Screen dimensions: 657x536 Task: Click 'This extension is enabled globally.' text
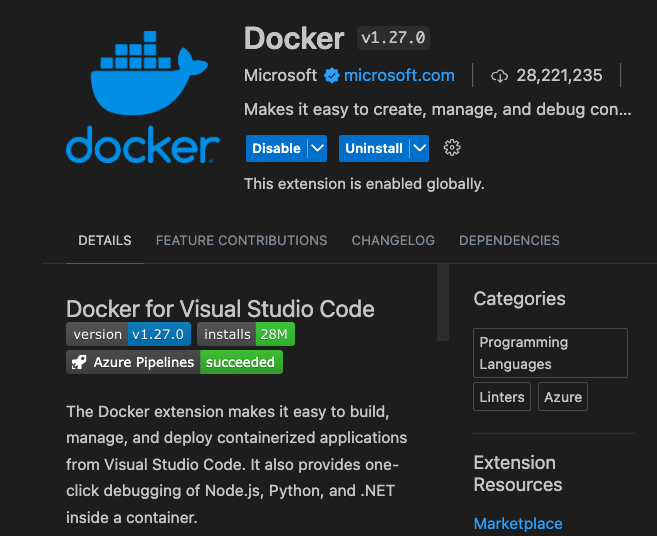(x=364, y=184)
